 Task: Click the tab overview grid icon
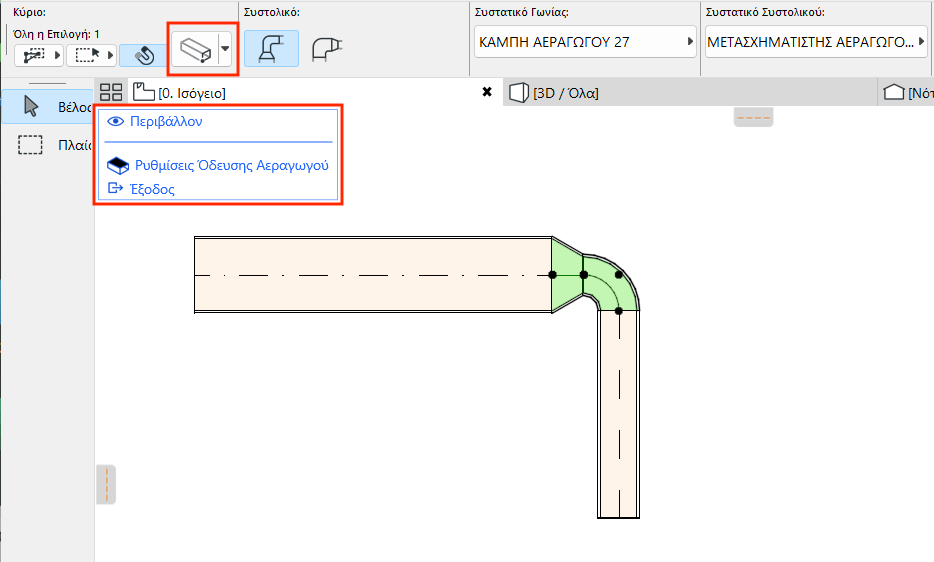tap(111, 92)
